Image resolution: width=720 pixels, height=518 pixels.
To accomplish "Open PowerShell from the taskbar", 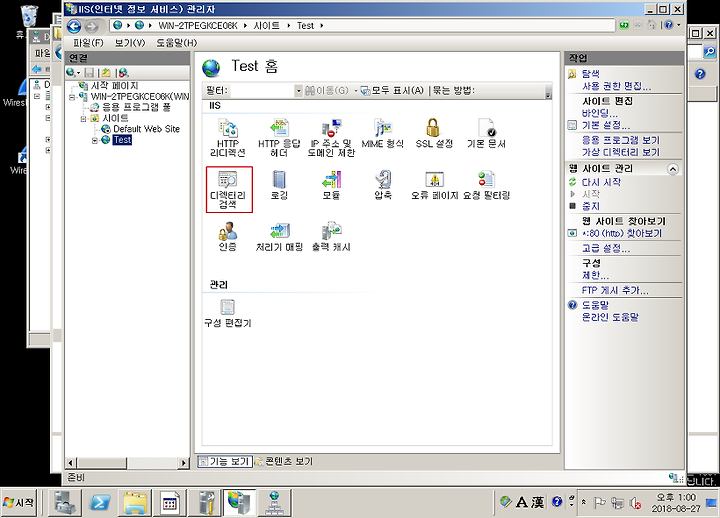I will point(100,503).
